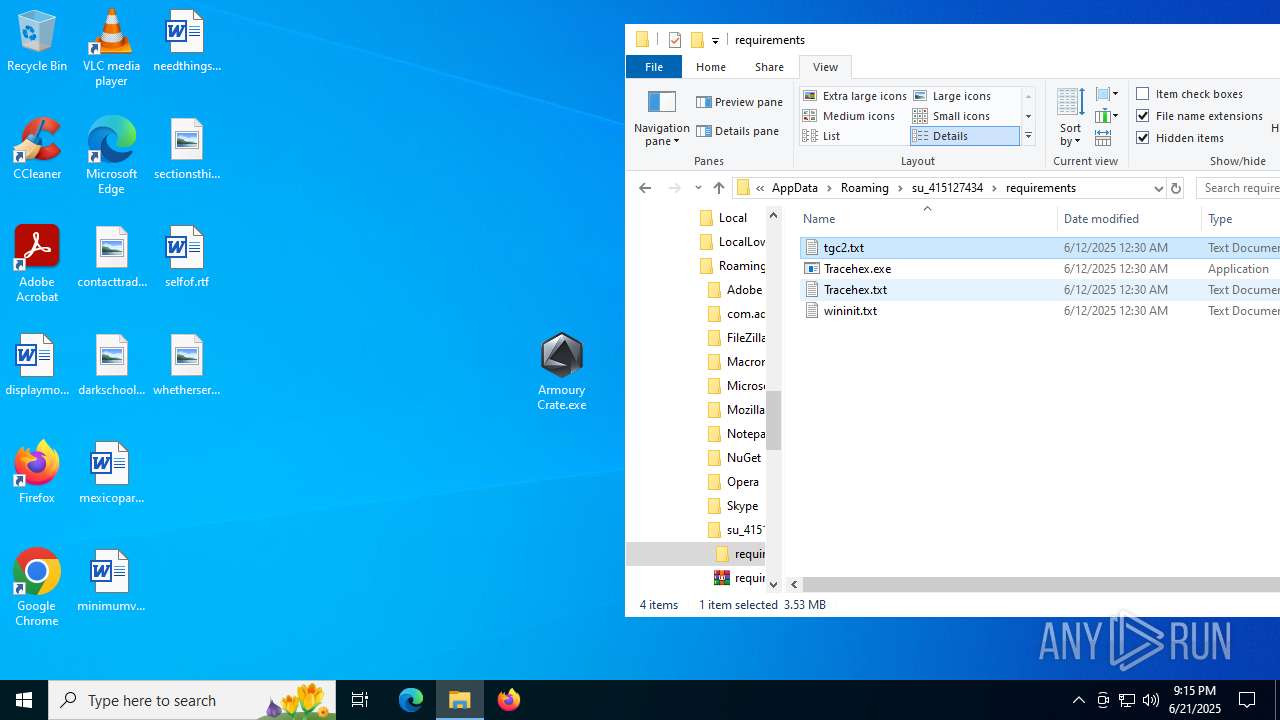The height and width of the screenshot is (720, 1280).
Task: Expand the Roaming breadcrumb chevron
Action: click(x=898, y=188)
